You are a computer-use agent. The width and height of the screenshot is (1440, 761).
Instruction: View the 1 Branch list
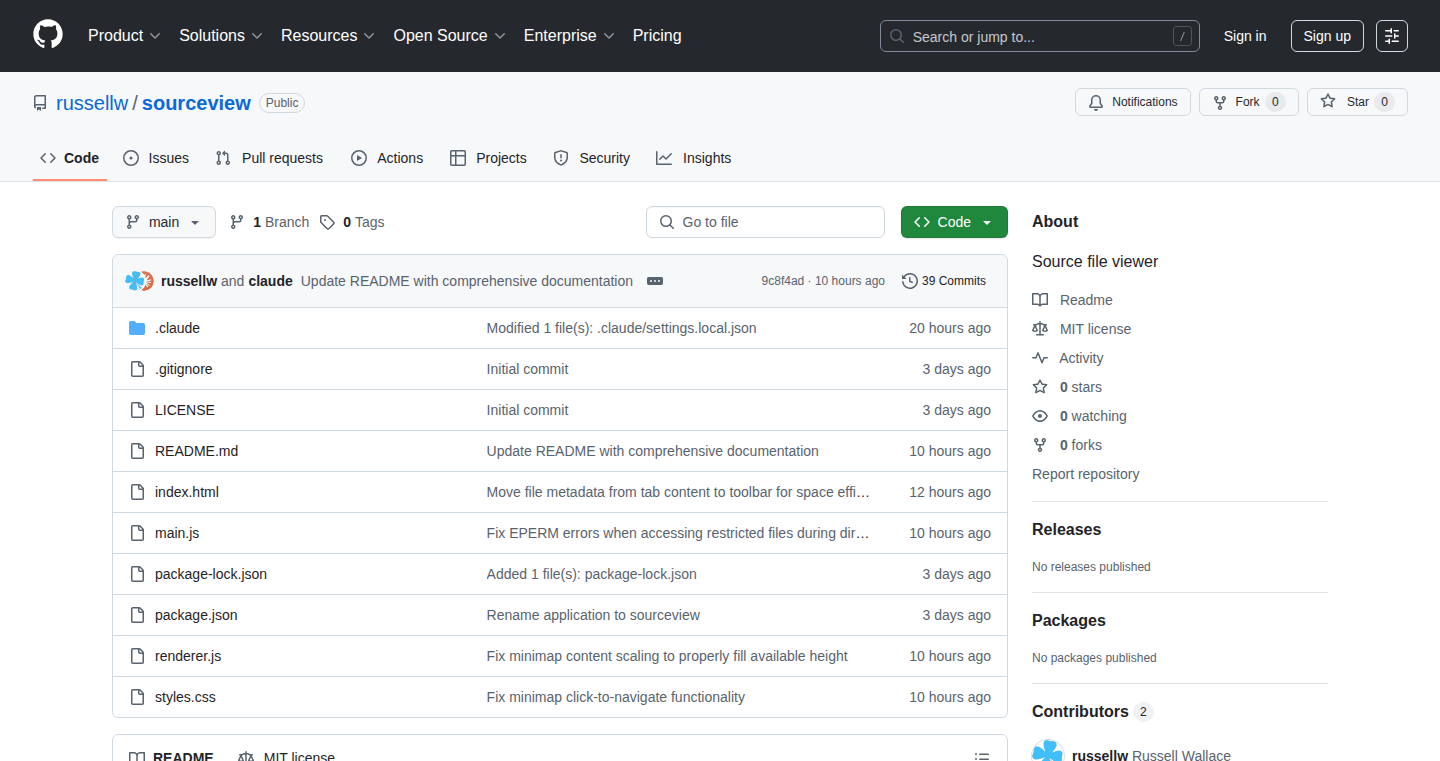click(269, 222)
